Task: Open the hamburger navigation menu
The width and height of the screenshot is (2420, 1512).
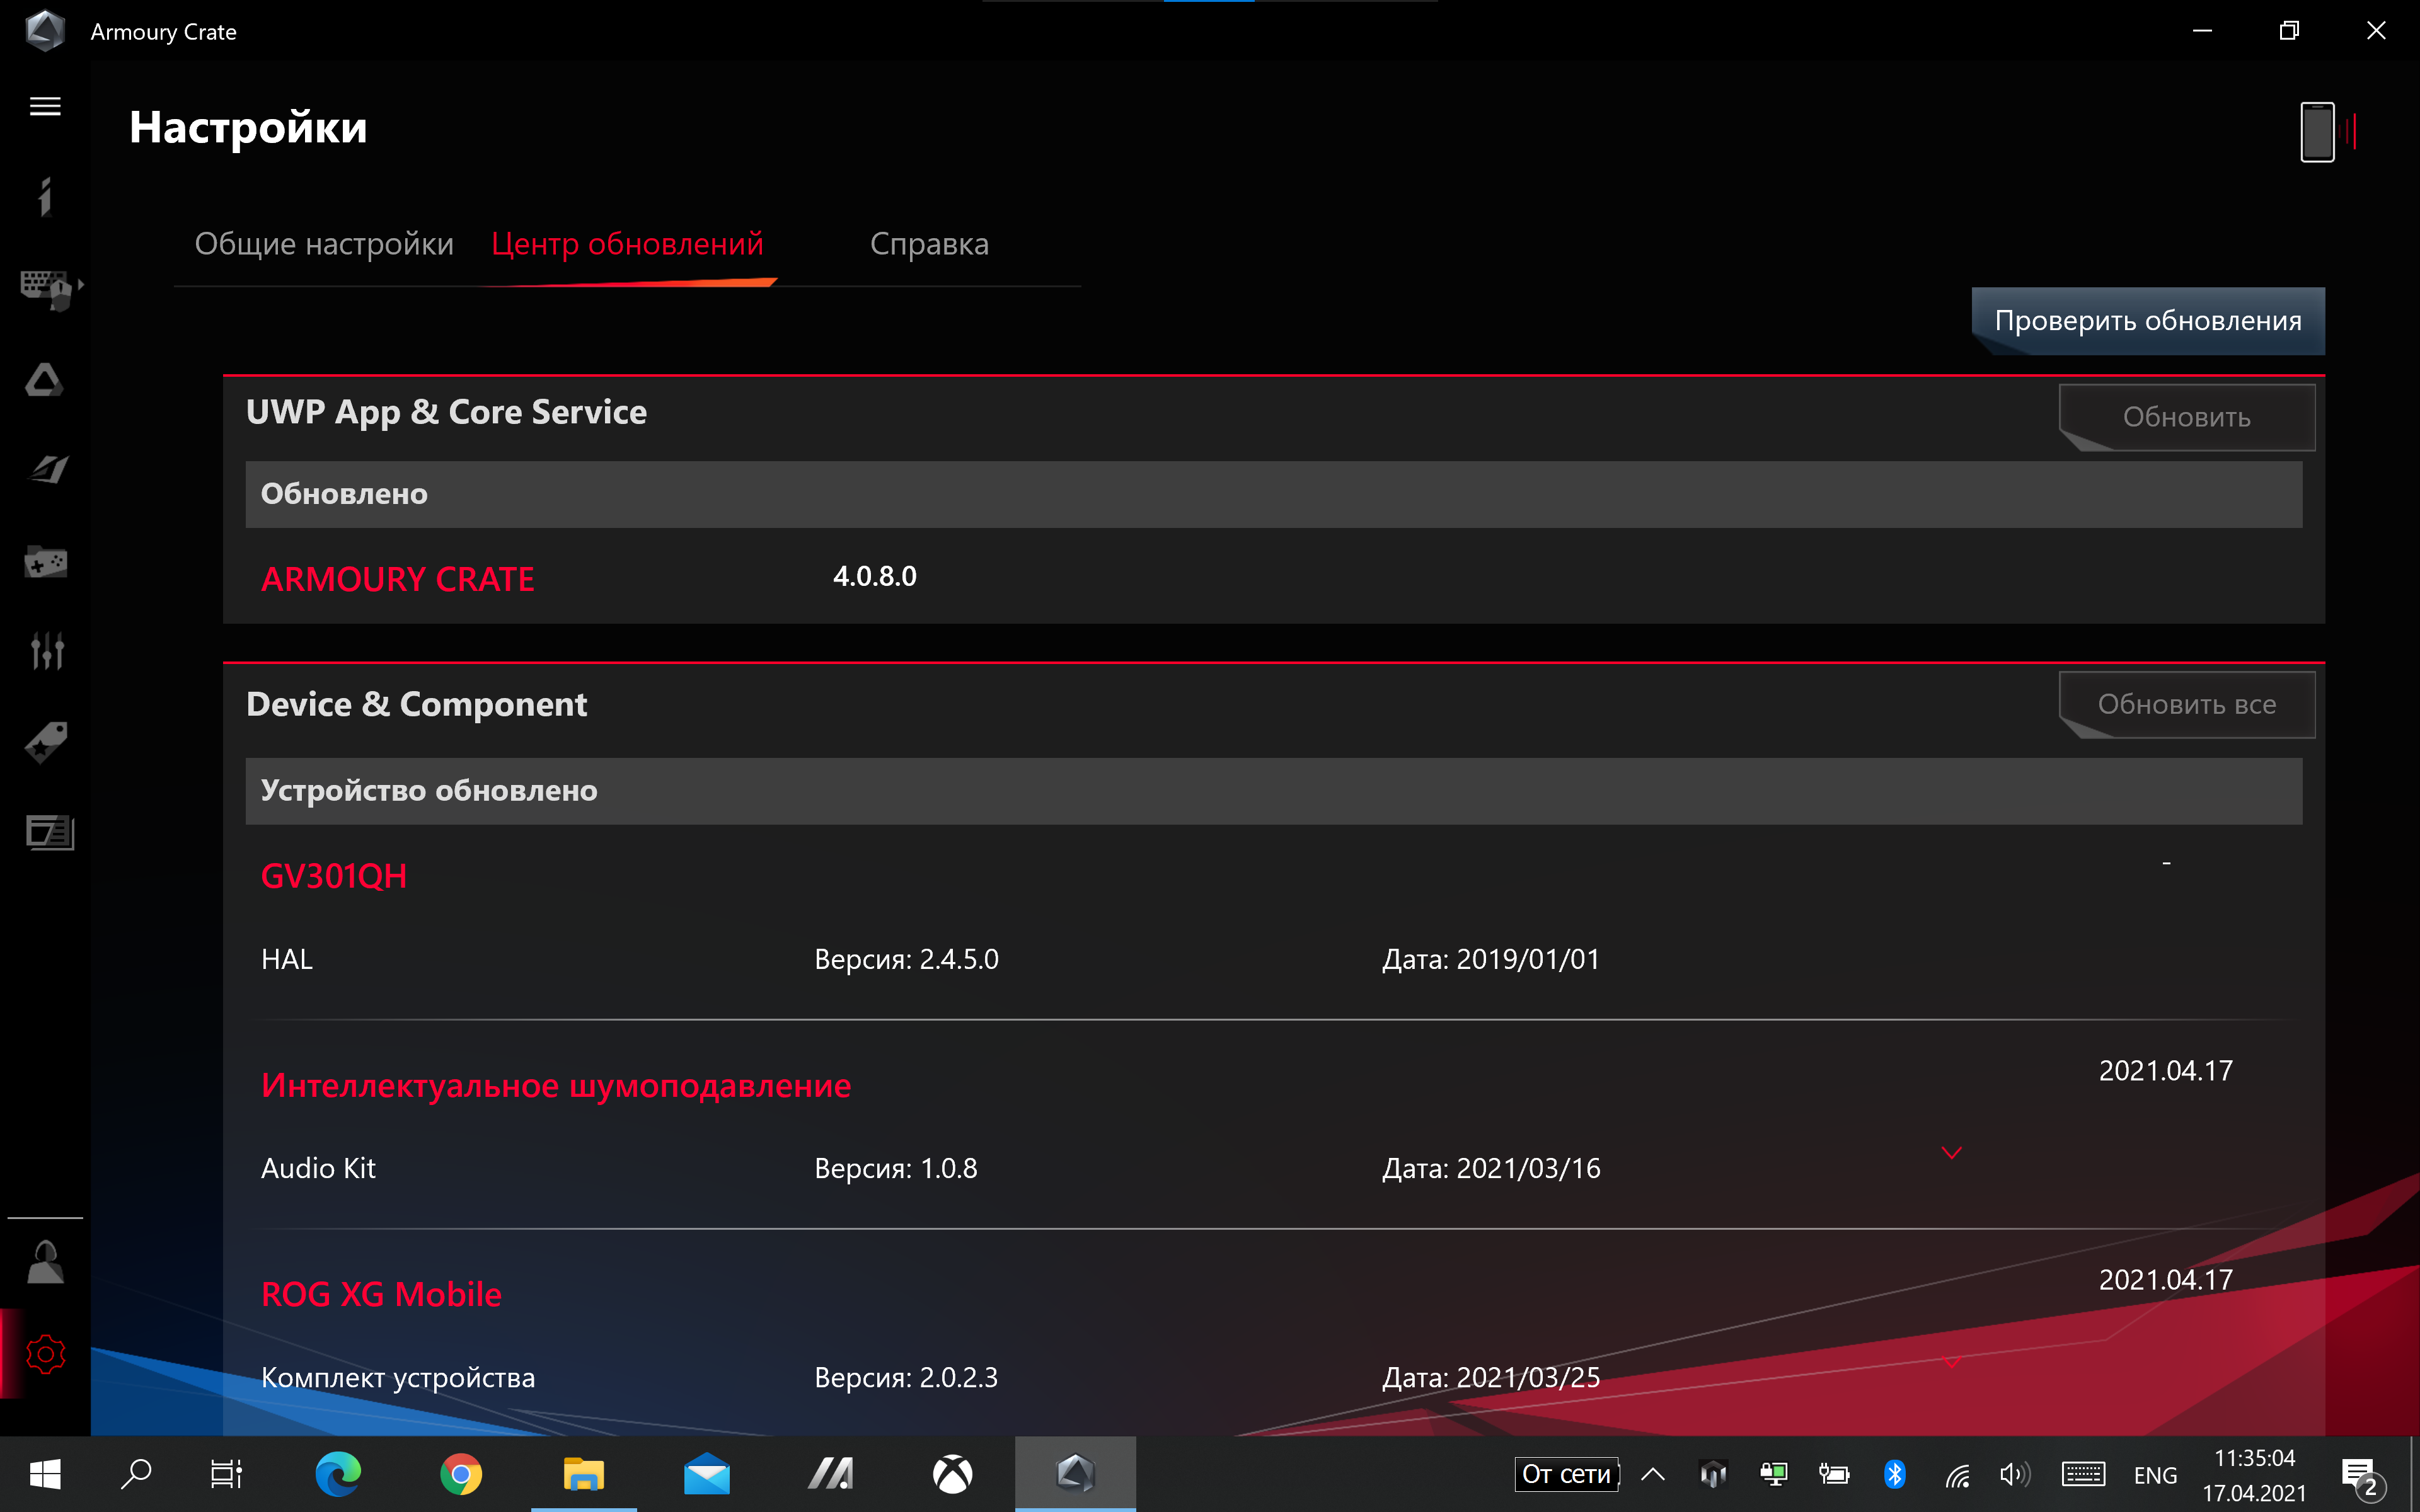Action: [x=45, y=106]
